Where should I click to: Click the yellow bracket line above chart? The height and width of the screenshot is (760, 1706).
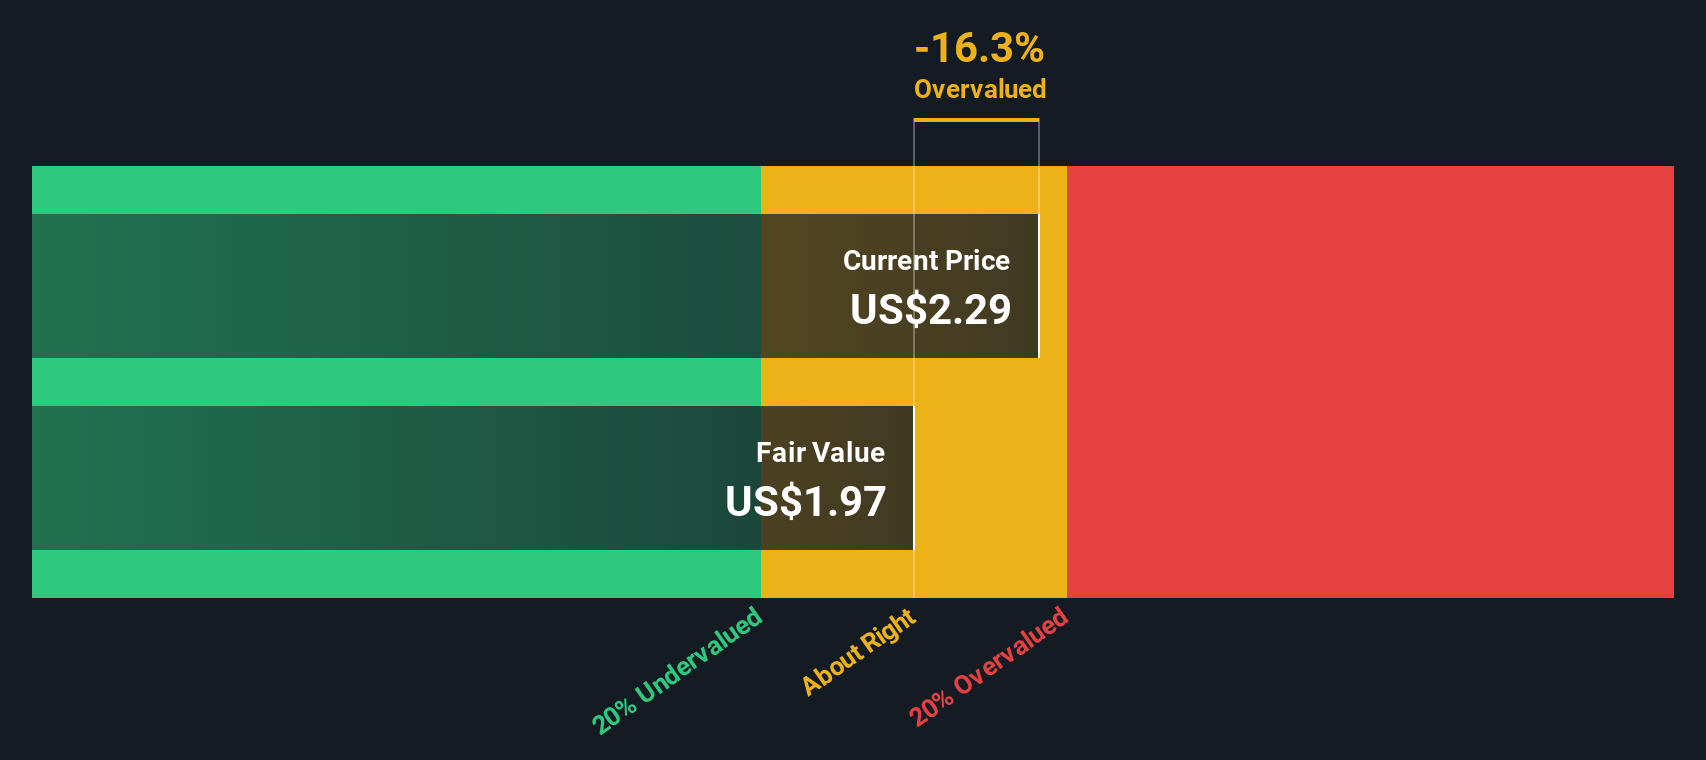tap(976, 120)
